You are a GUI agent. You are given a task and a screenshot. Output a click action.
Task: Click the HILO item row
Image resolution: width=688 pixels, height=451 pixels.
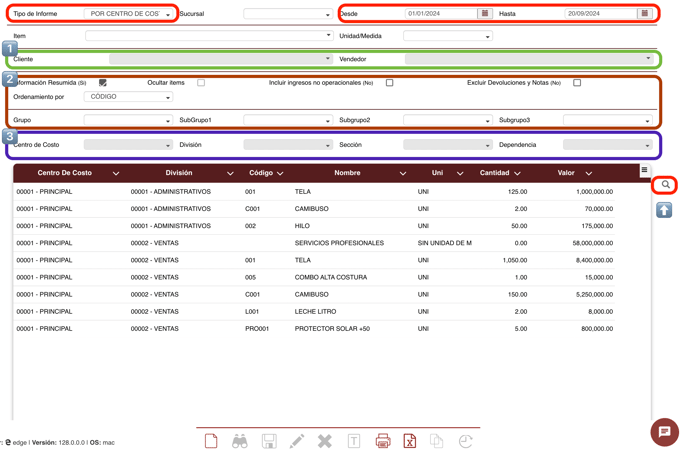314,226
